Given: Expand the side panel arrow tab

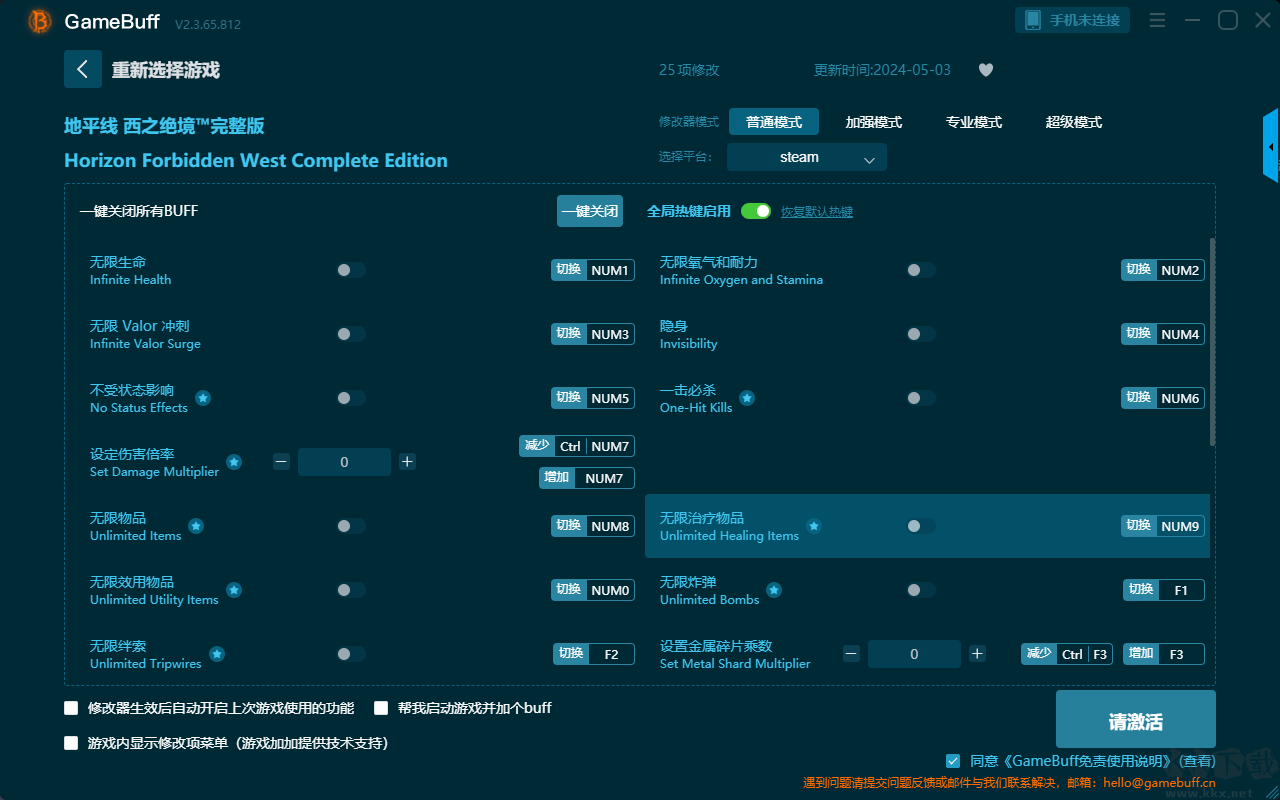Looking at the screenshot, I should (1271, 146).
